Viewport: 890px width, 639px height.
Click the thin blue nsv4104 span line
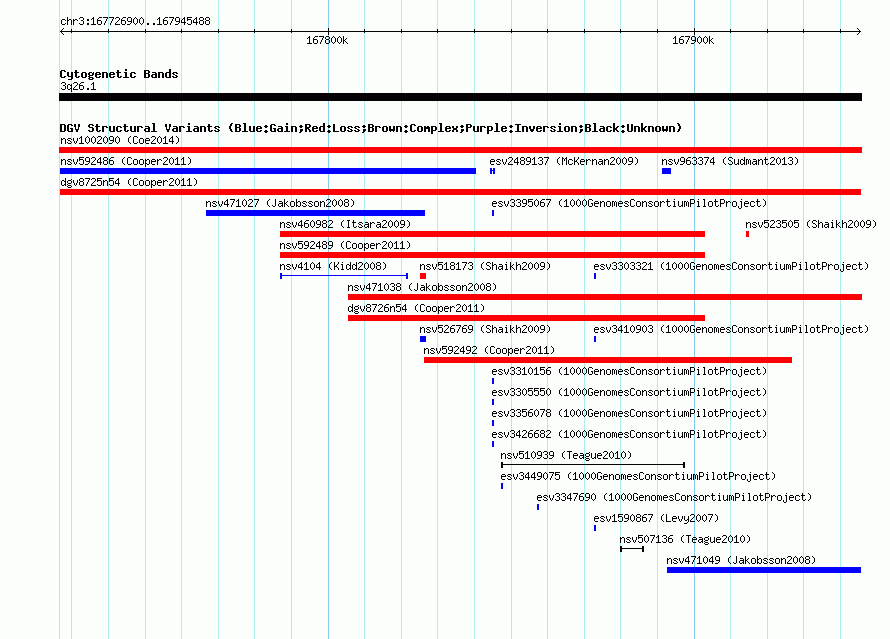(x=344, y=276)
